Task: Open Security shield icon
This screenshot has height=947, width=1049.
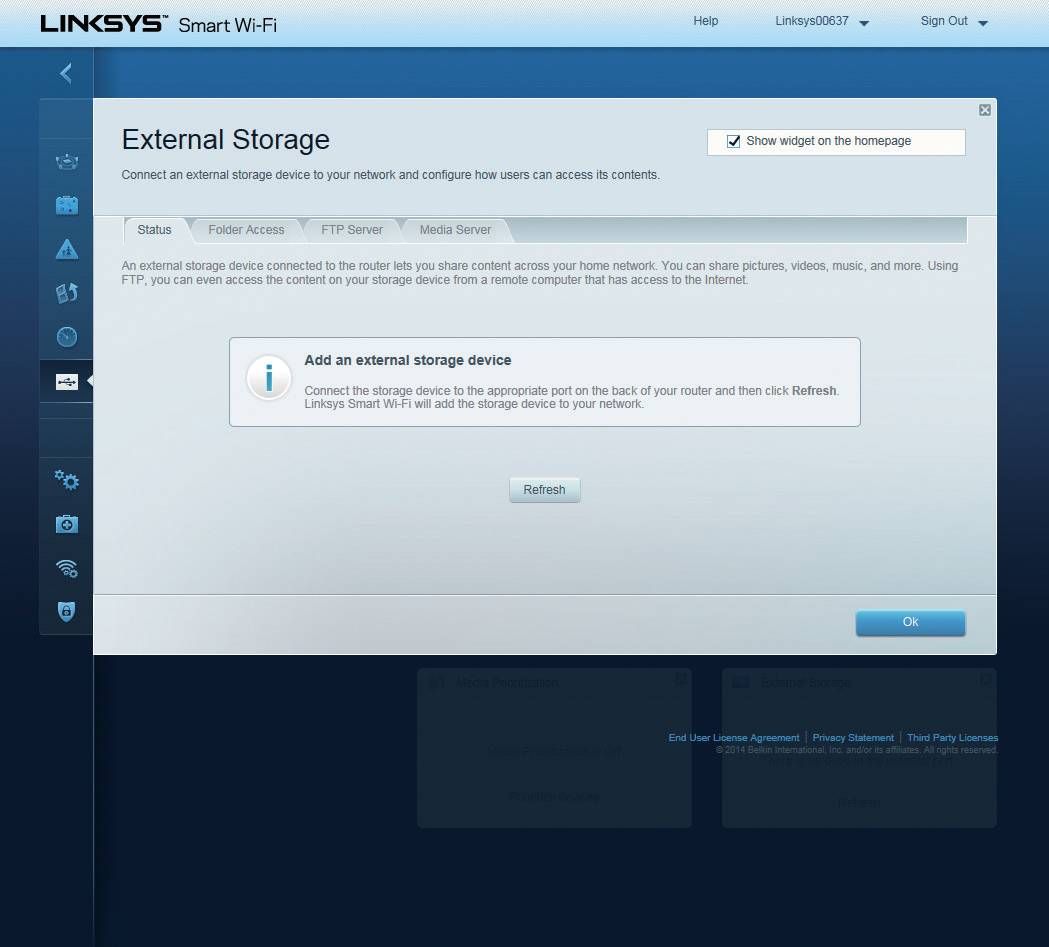Action: point(66,611)
